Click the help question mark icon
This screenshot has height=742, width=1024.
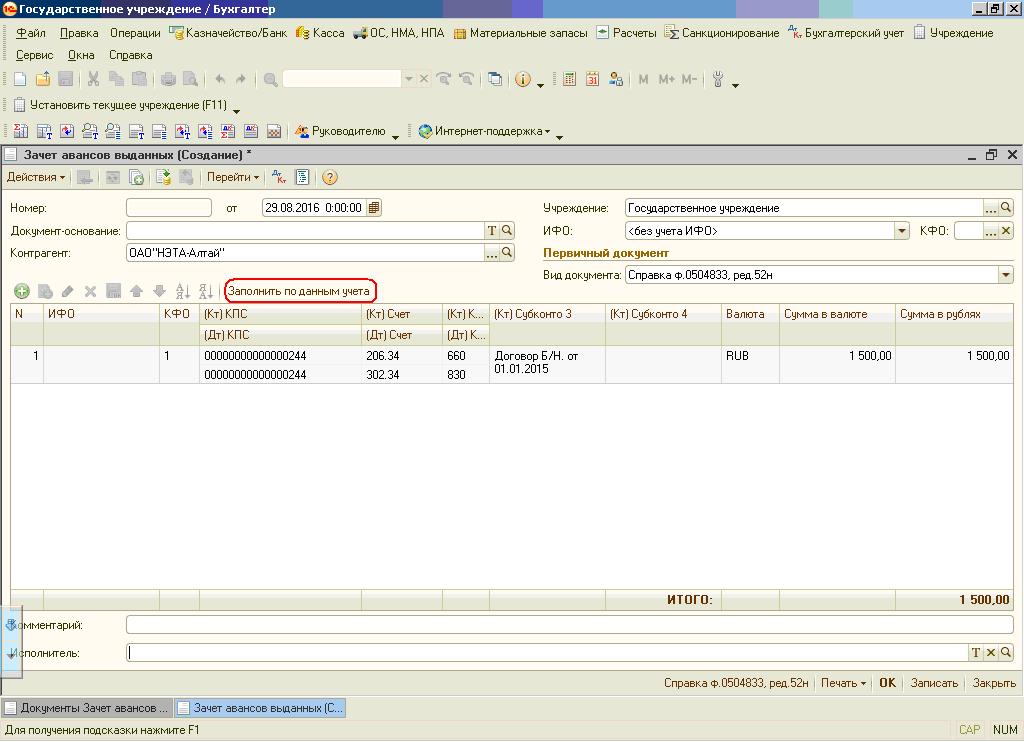(x=329, y=178)
